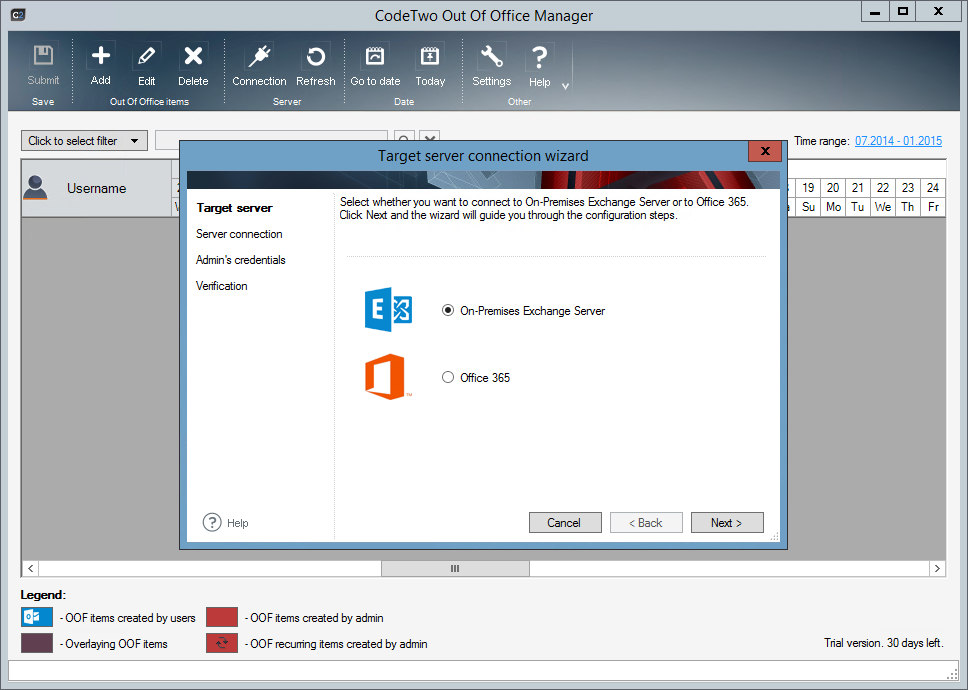Select the Server connection wizard step
This screenshot has width=968, height=690.
pyautogui.click(x=239, y=234)
